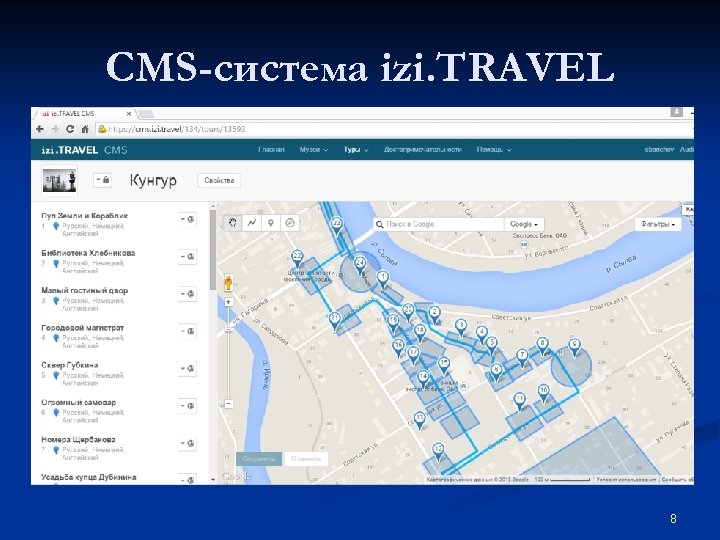The image size is (720, 540).
Task: Open actions dropdown for Сквер Губкина
Action: coord(187,368)
